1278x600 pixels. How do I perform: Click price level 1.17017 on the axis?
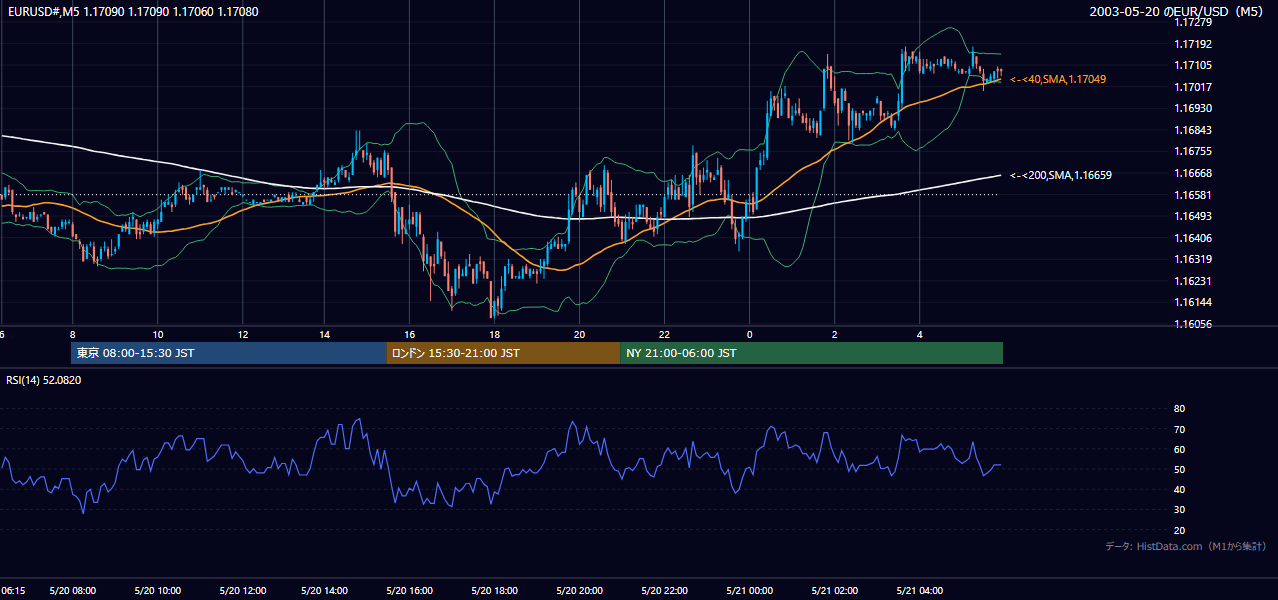pos(1195,87)
